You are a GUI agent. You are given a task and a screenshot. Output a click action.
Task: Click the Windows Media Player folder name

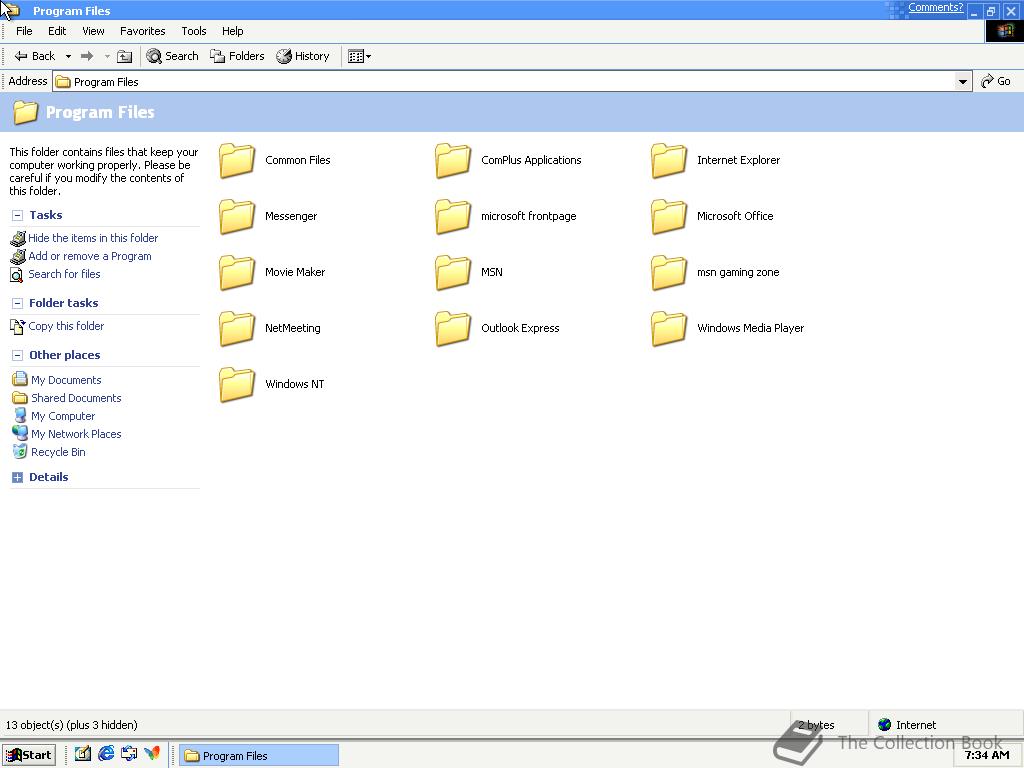pyautogui.click(x=750, y=328)
